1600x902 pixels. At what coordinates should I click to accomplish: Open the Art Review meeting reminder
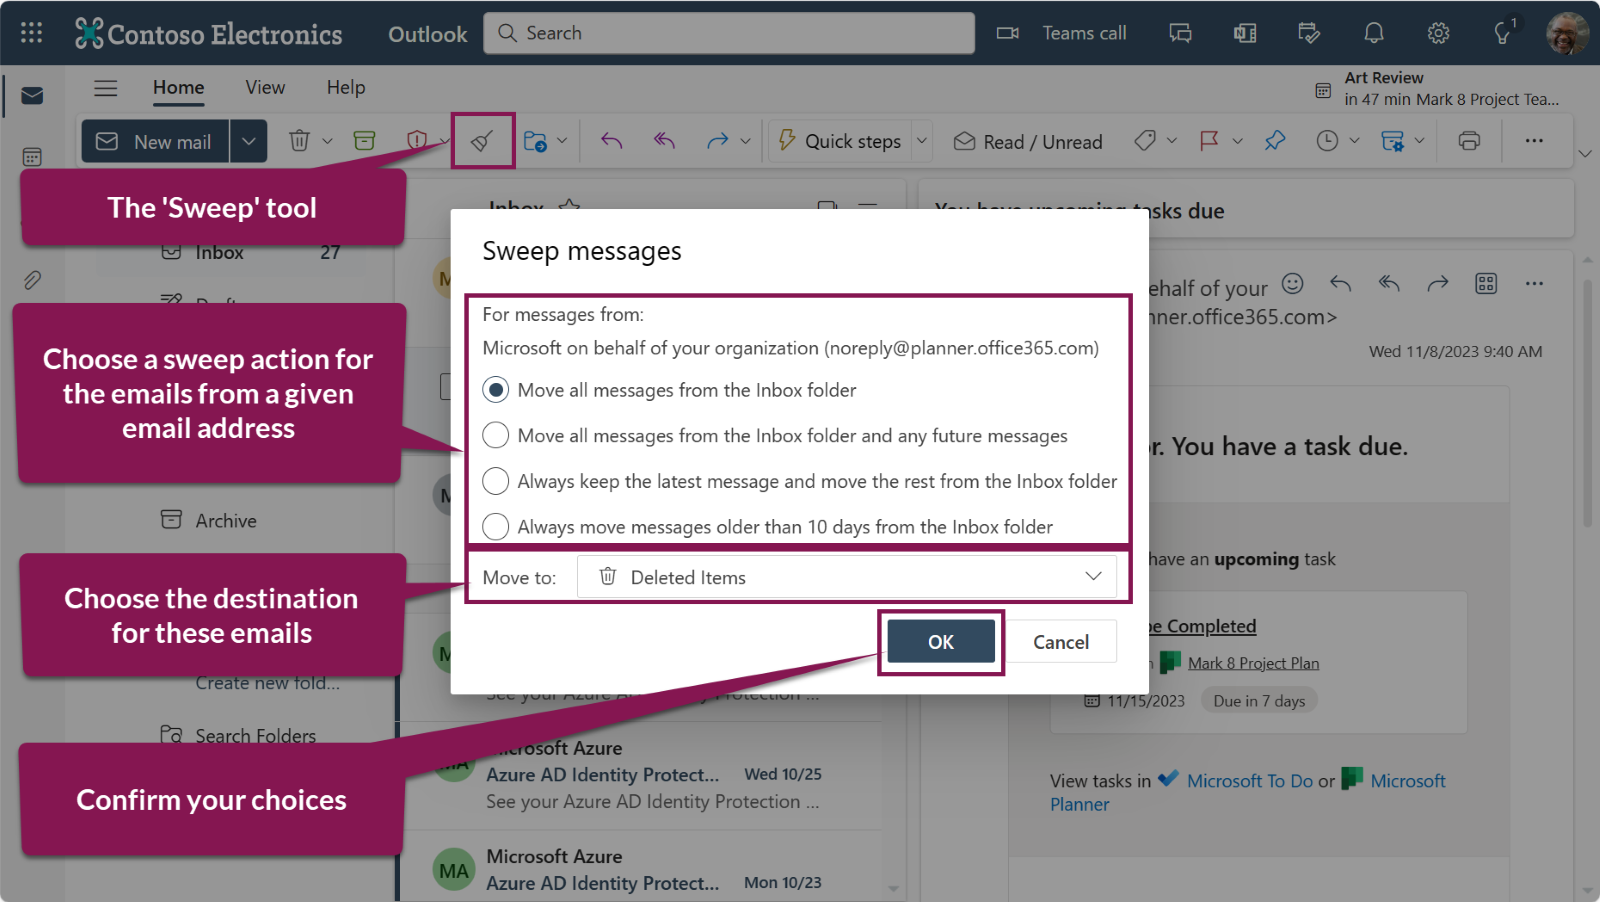[1438, 89]
